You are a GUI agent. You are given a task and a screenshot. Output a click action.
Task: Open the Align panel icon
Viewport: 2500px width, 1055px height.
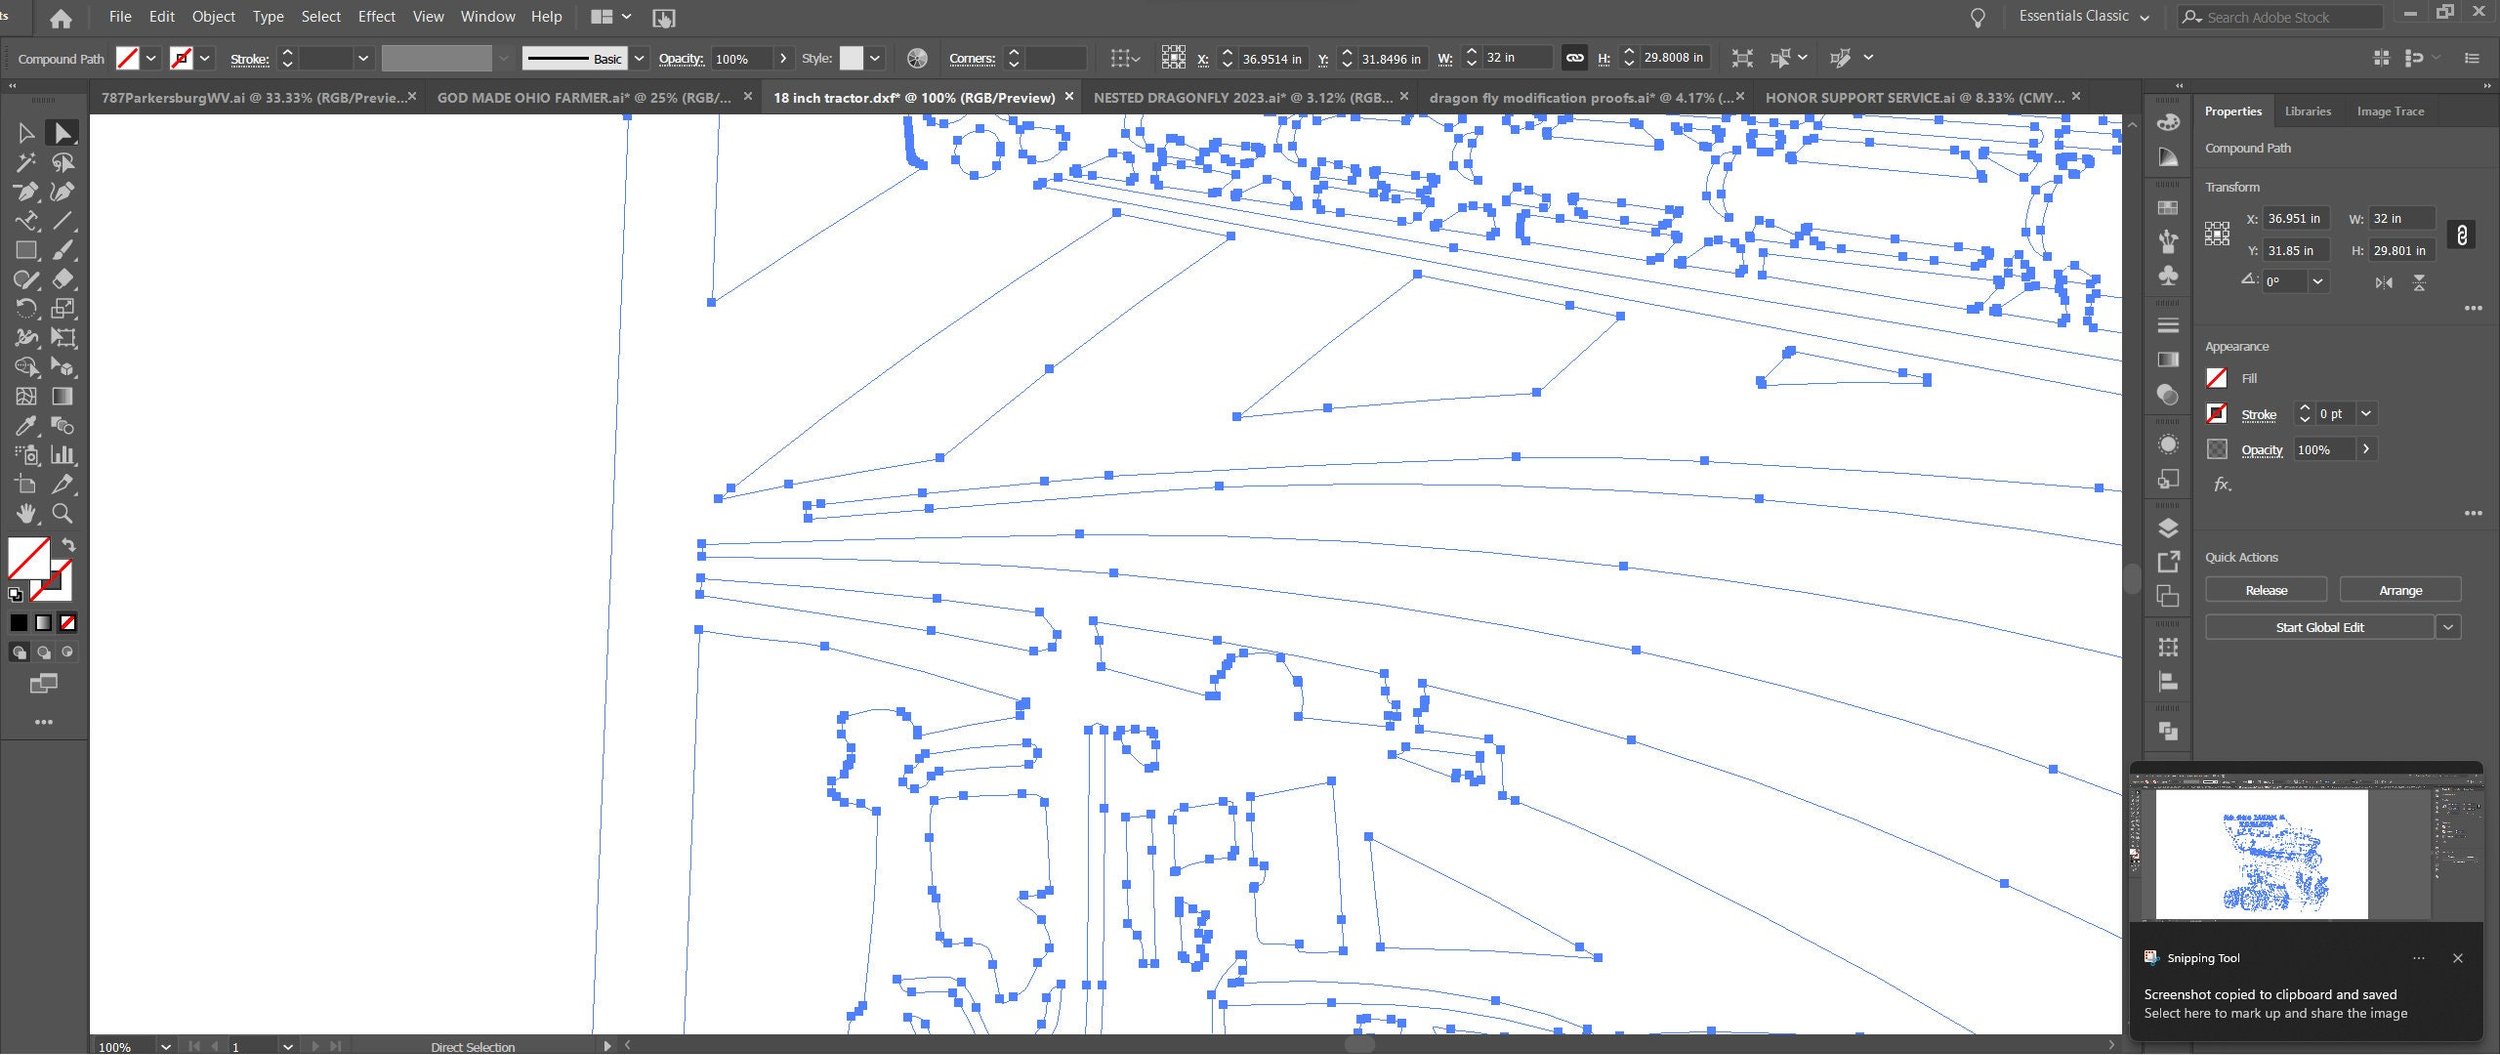[x=2167, y=683]
